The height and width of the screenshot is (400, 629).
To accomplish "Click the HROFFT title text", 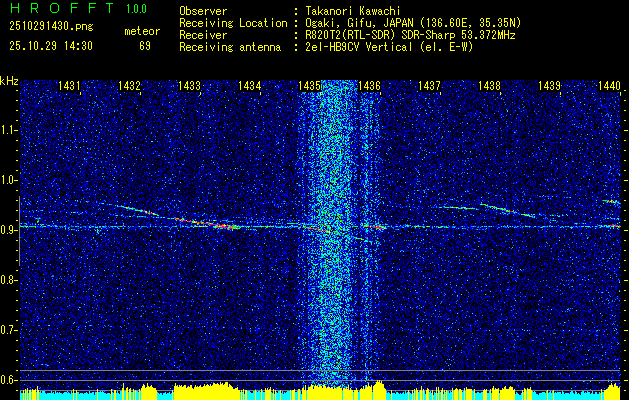I will coord(62,8).
